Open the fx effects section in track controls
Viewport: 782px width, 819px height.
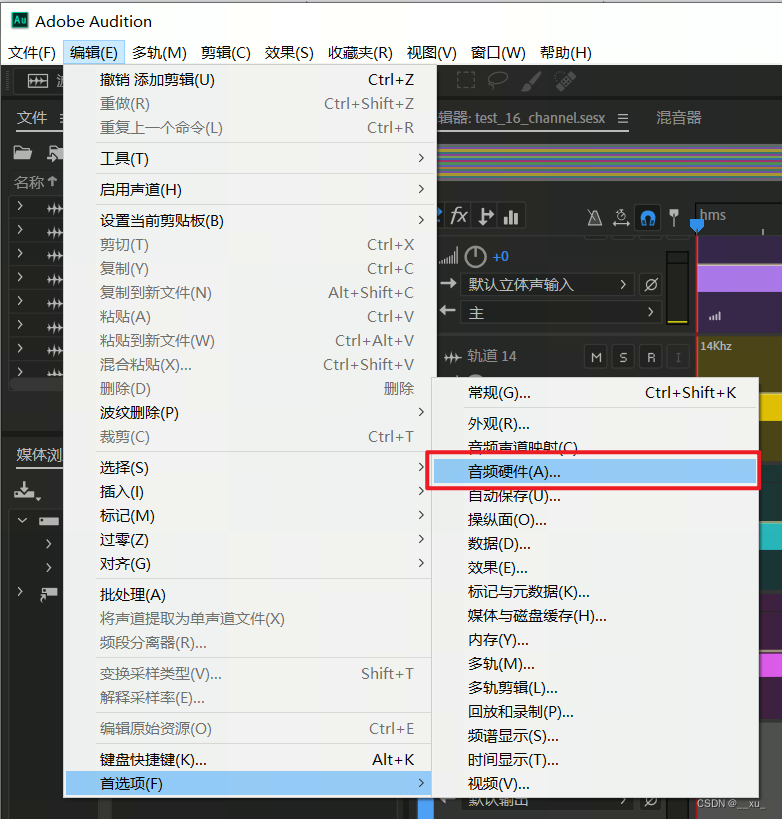click(459, 216)
